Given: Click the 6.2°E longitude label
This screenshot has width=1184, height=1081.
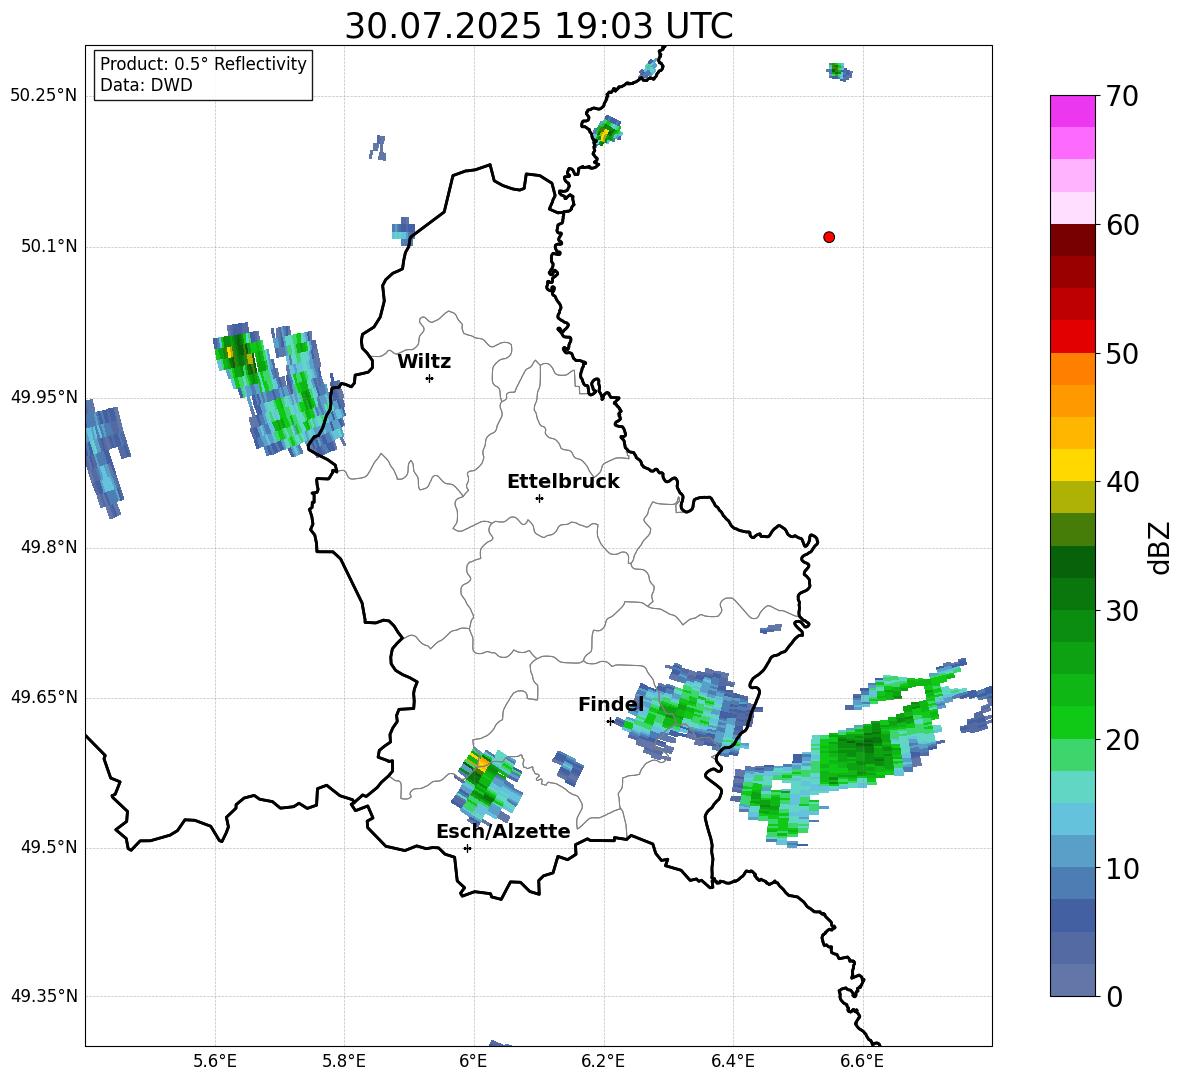Looking at the screenshot, I should [x=603, y=1061].
